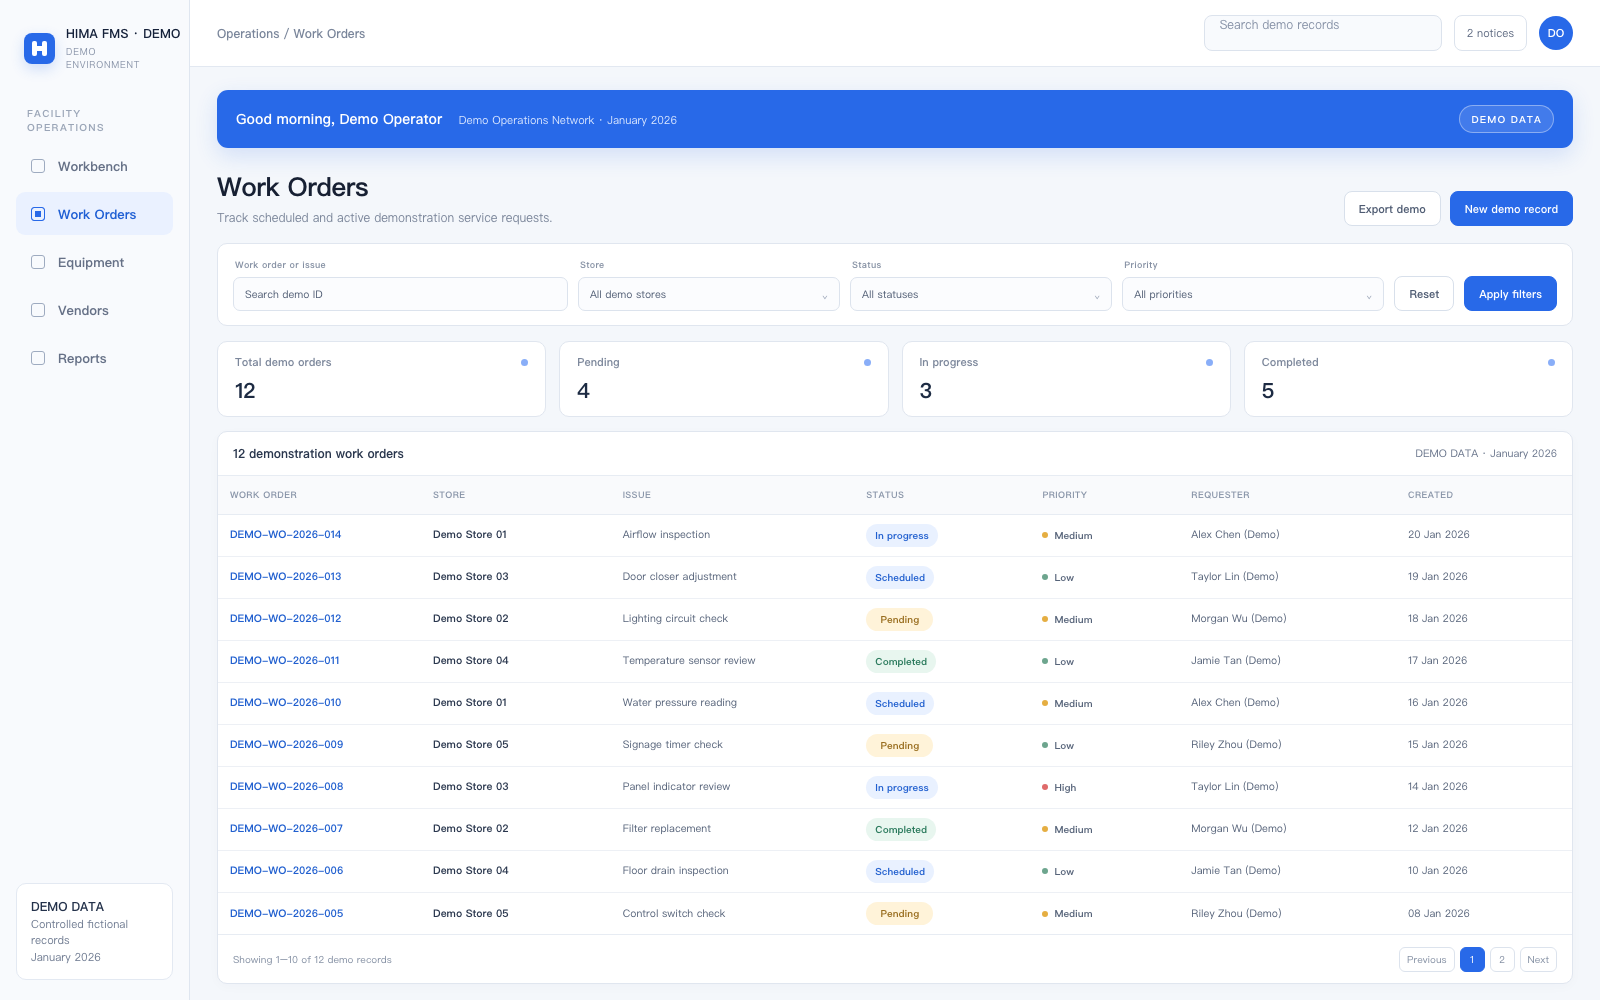Open work order DEMO-WO-2026-011
The height and width of the screenshot is (1000, 1600).
[x=285, y=661]
